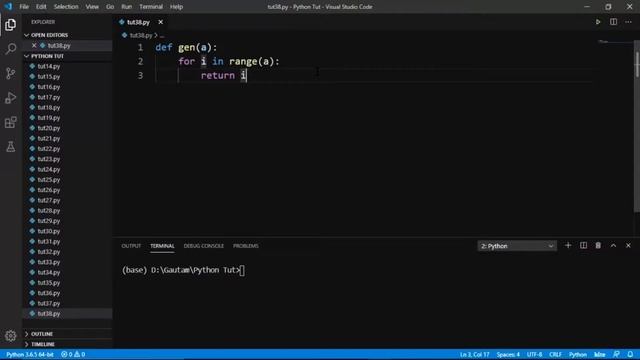
Task: Click the minimap code preview
Action: (x=603, y=42)
